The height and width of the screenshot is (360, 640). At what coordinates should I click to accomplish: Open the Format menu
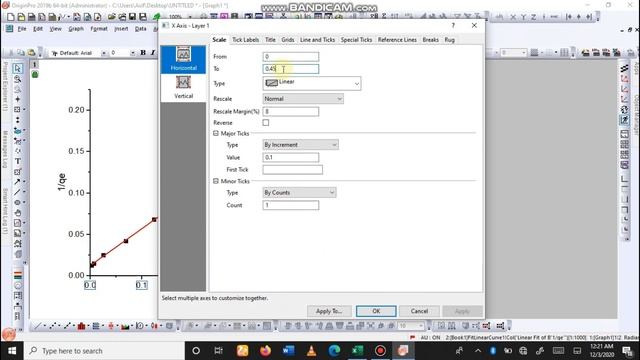(99, 29)
